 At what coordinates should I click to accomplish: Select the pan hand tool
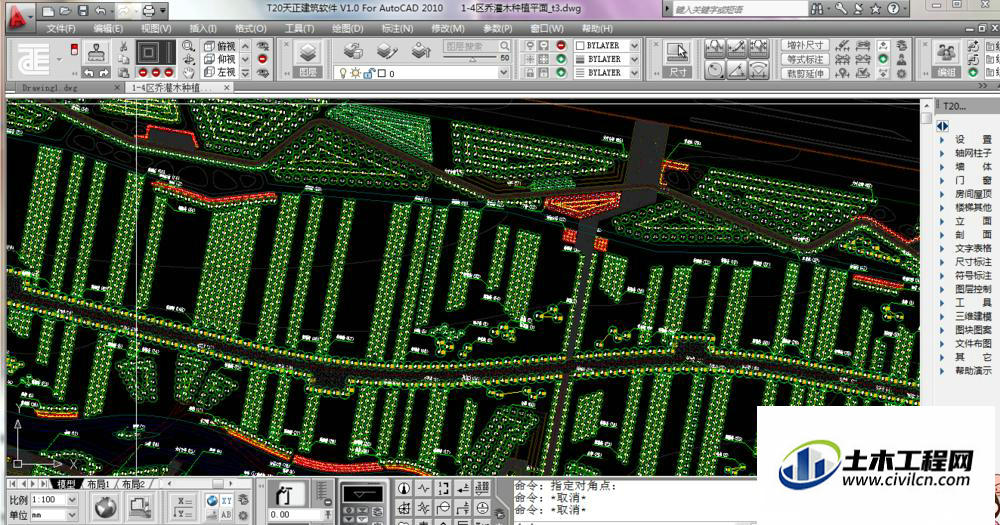coord(189,72)
